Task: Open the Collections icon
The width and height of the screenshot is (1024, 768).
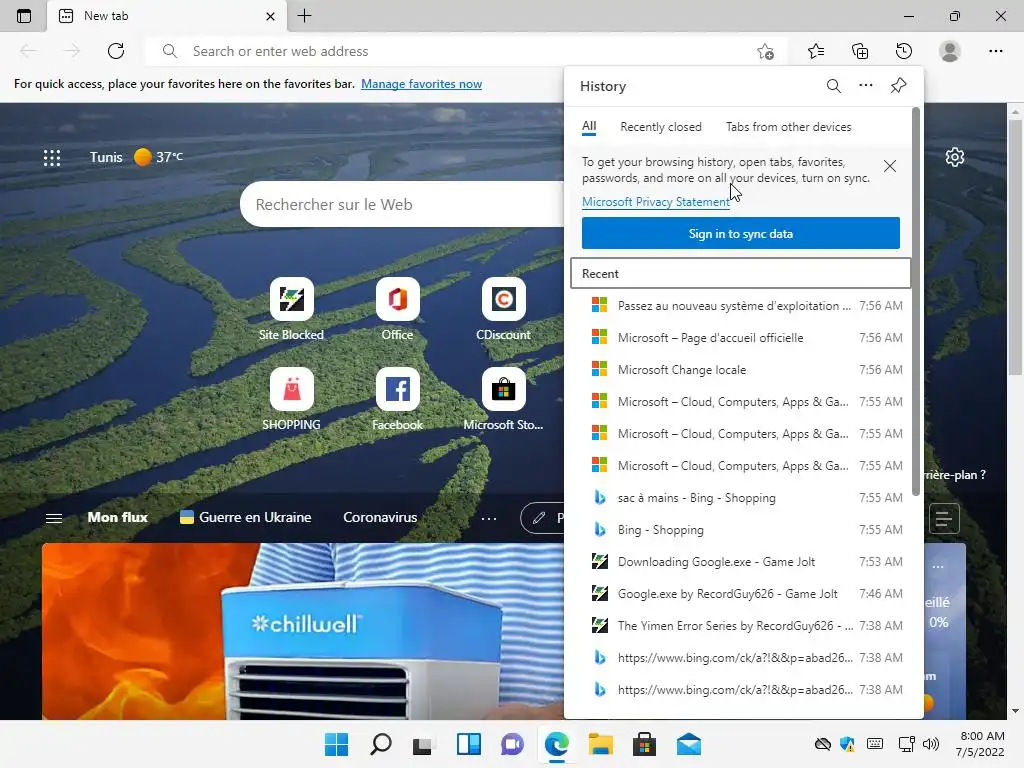Action: click(x=860, y=51)
